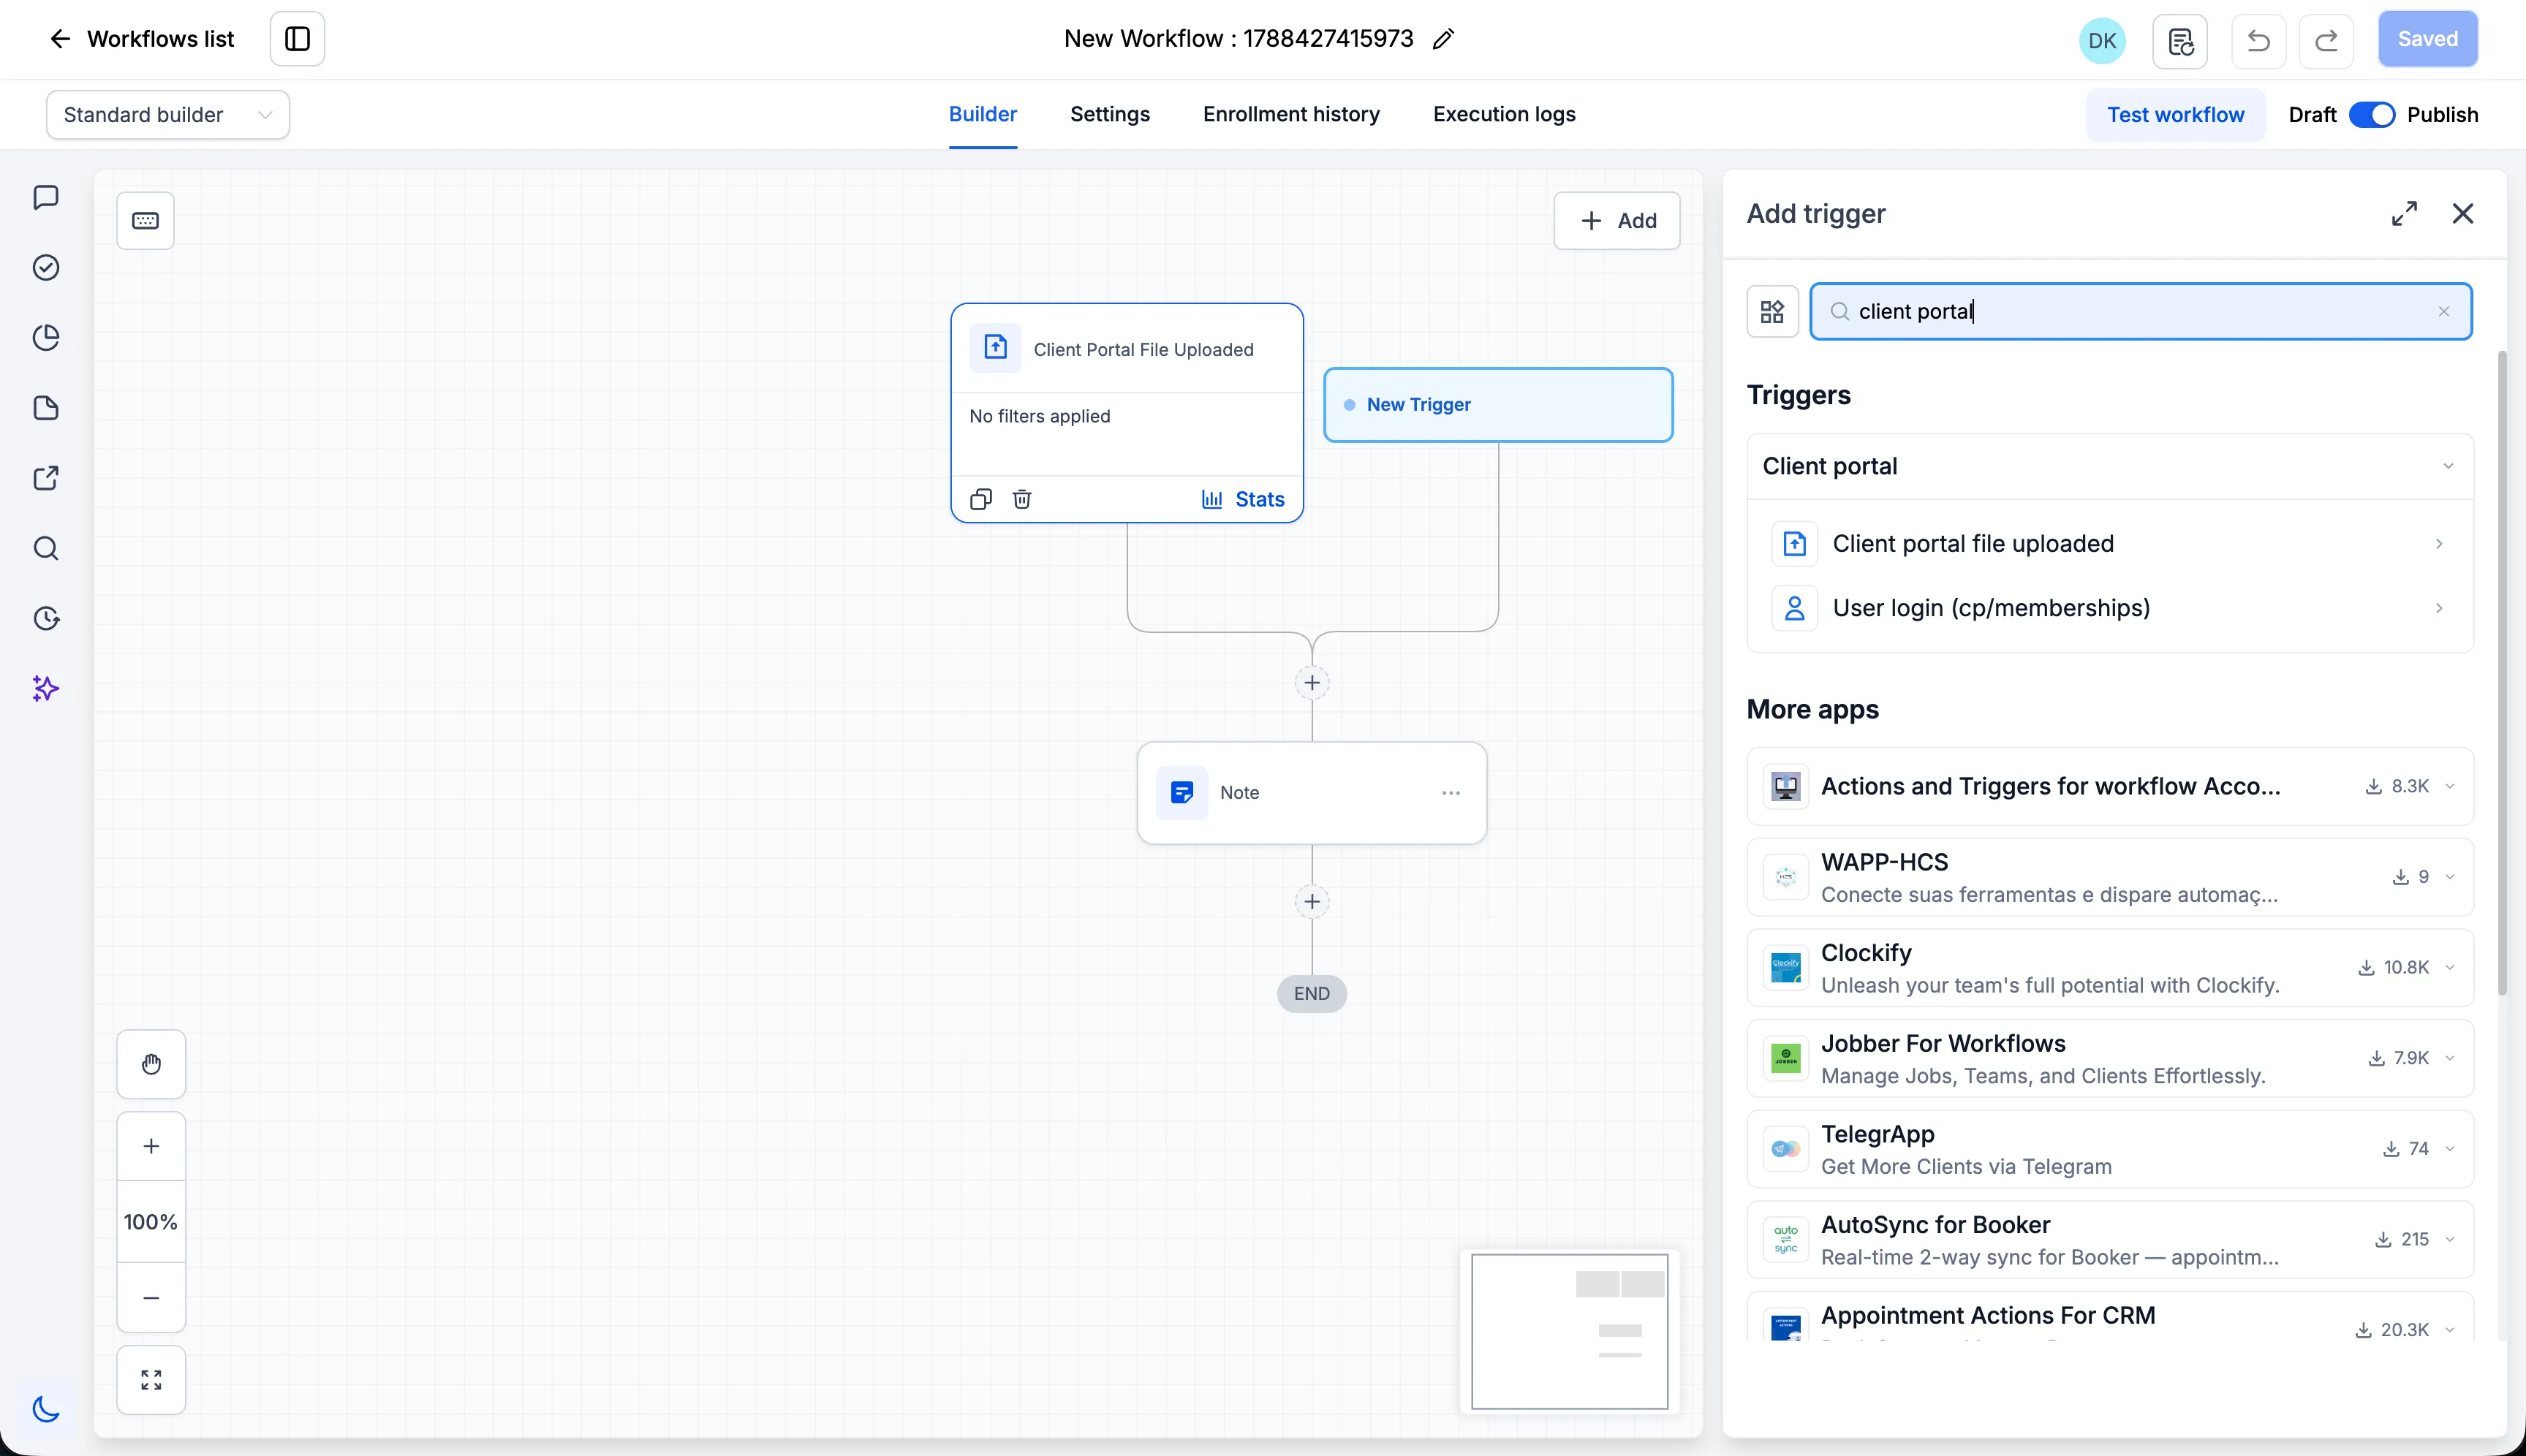The image size is (2526, 1456).
Task: Open the apps grid filter icon
Action: (1772, 312)
